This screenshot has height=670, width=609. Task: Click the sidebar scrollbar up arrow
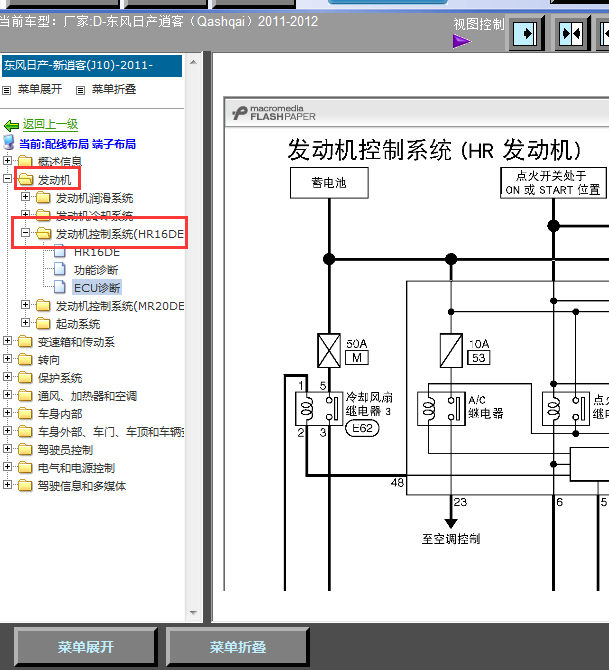(193, 62)
